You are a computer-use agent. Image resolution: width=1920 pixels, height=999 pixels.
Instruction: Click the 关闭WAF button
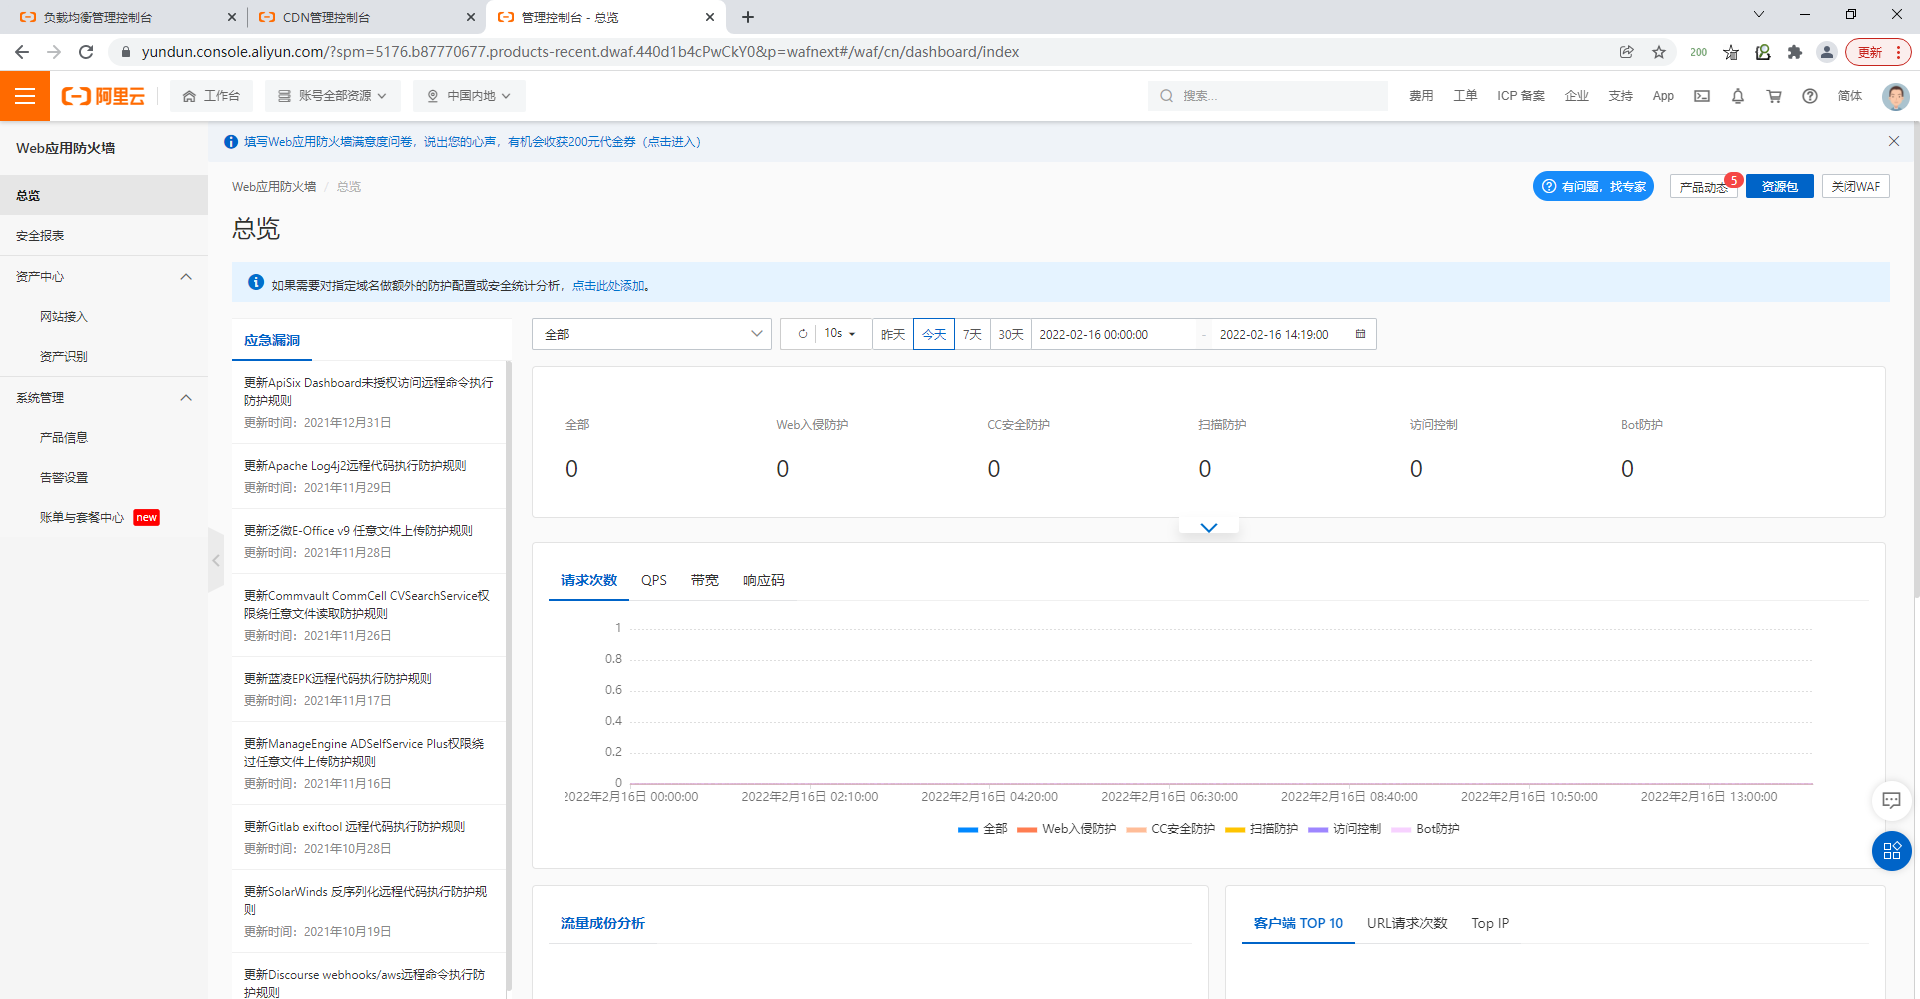point(1856,186)
